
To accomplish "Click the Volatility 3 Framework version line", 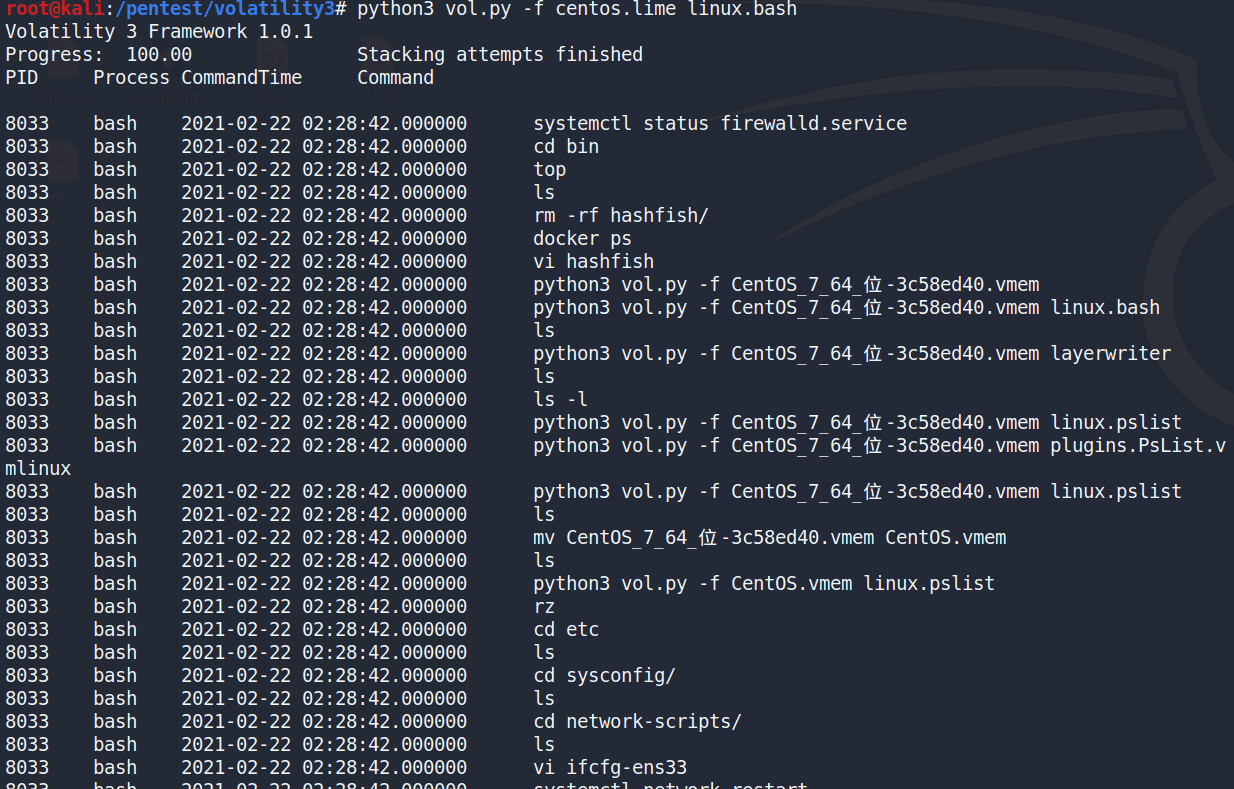I will point(159,32).
